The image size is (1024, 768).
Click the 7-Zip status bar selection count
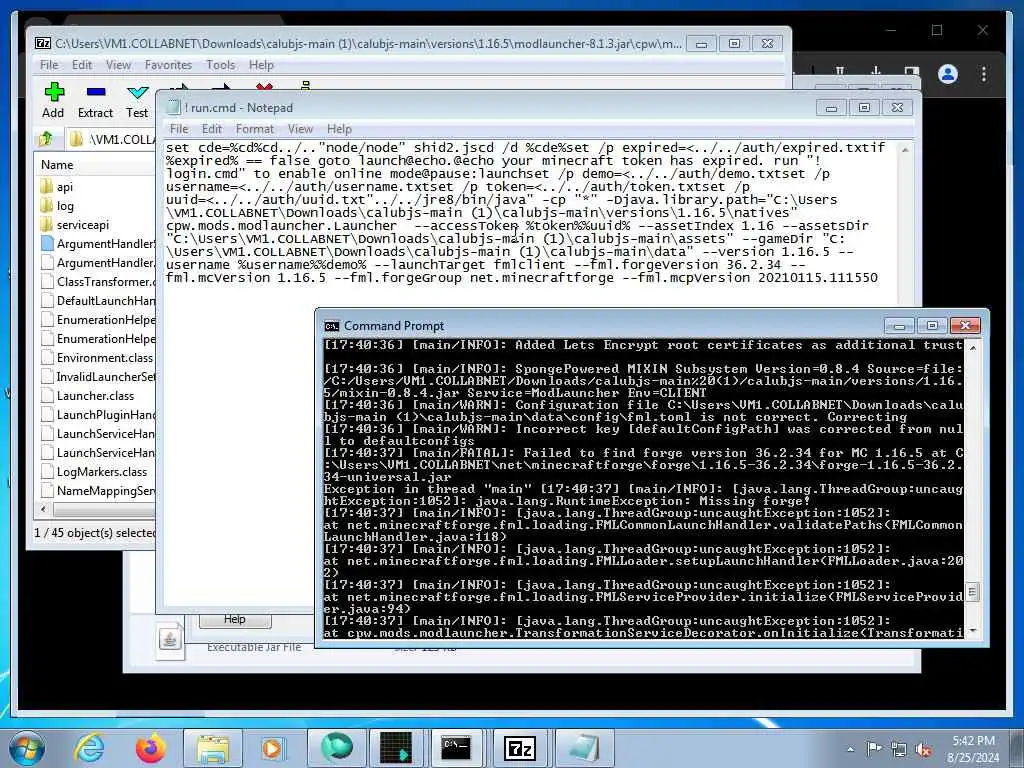[94, 533]
